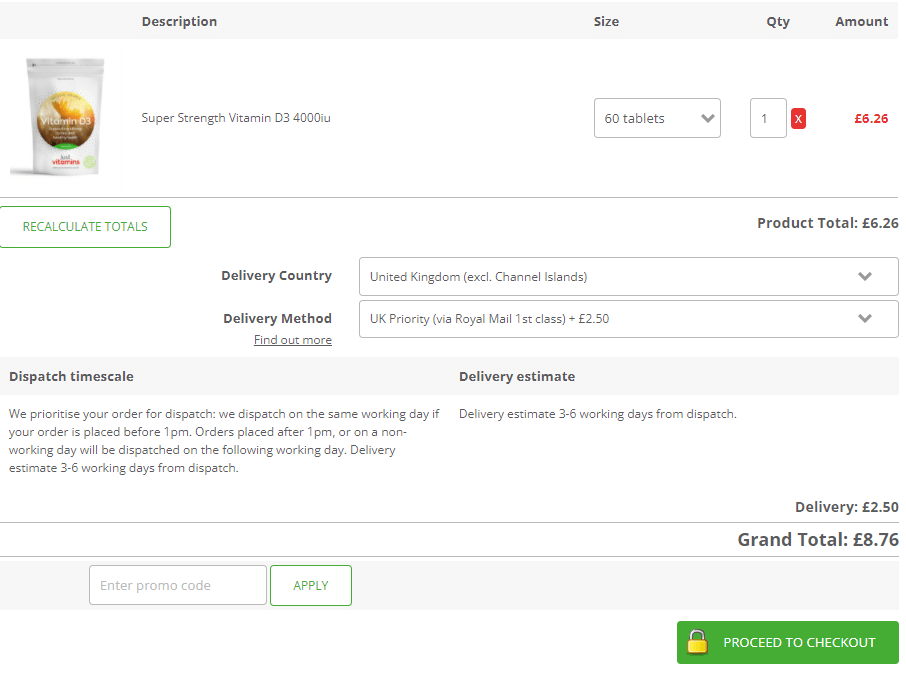Expand the Delivery Country dropdown
The height and width of the screenshot is (675, 906).
(x=628, y=276)
